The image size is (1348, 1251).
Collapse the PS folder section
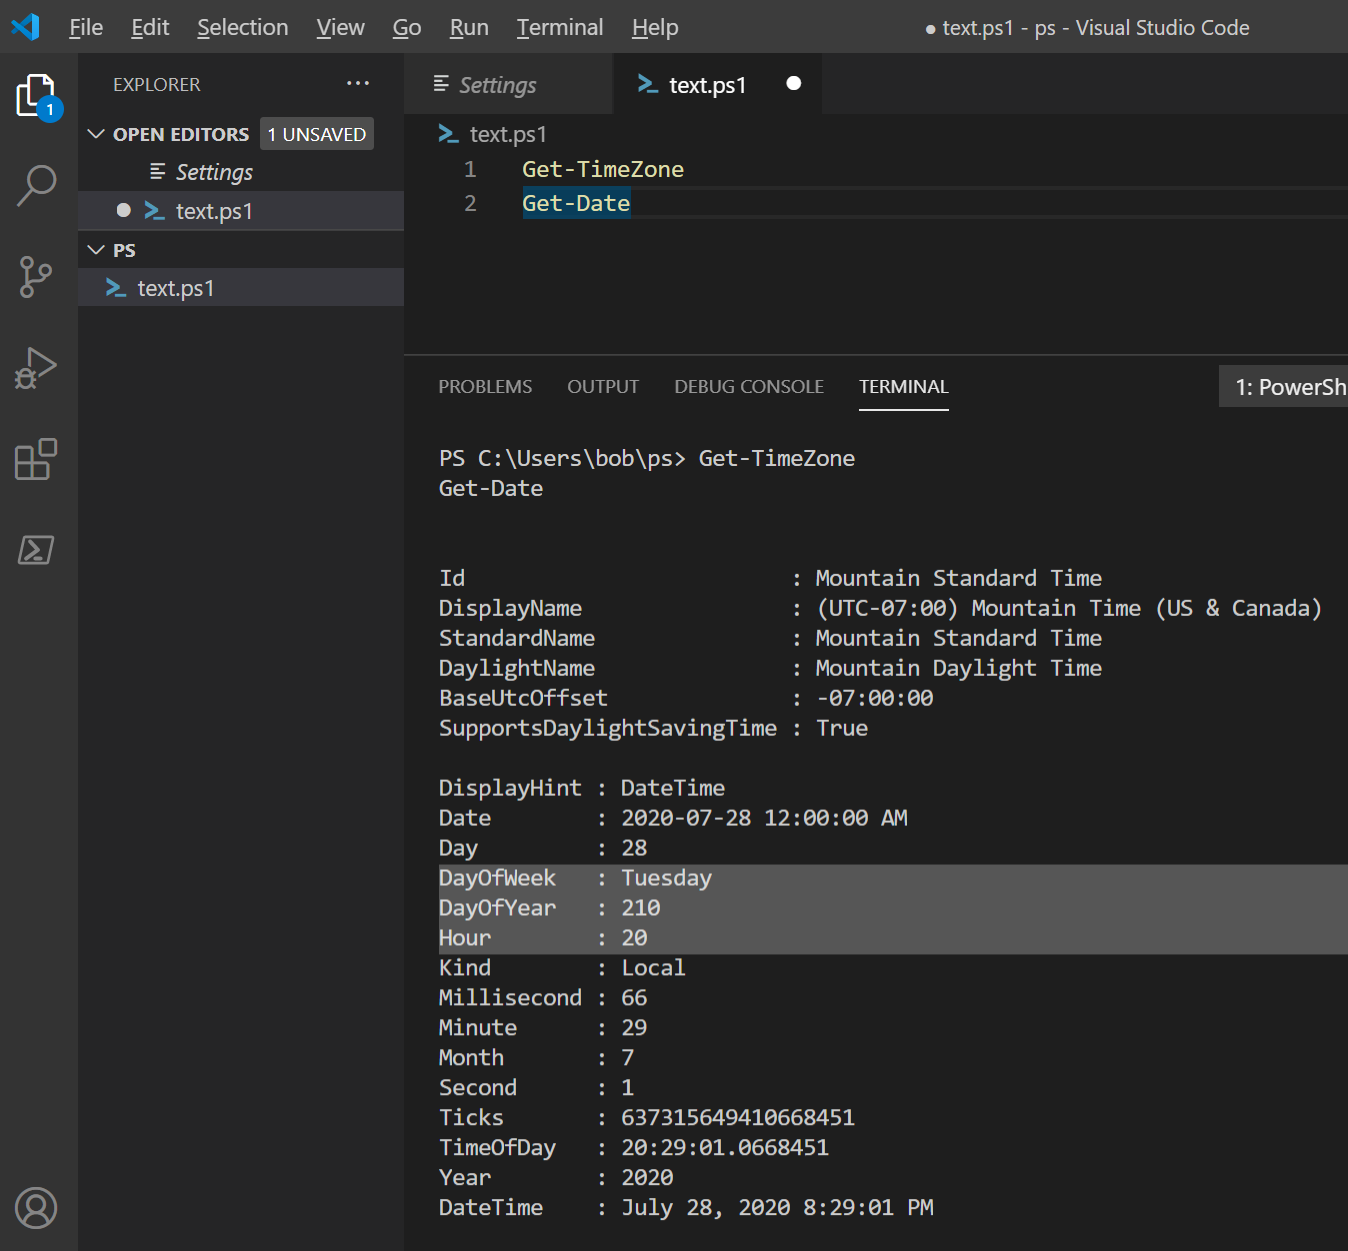(96, 249)
